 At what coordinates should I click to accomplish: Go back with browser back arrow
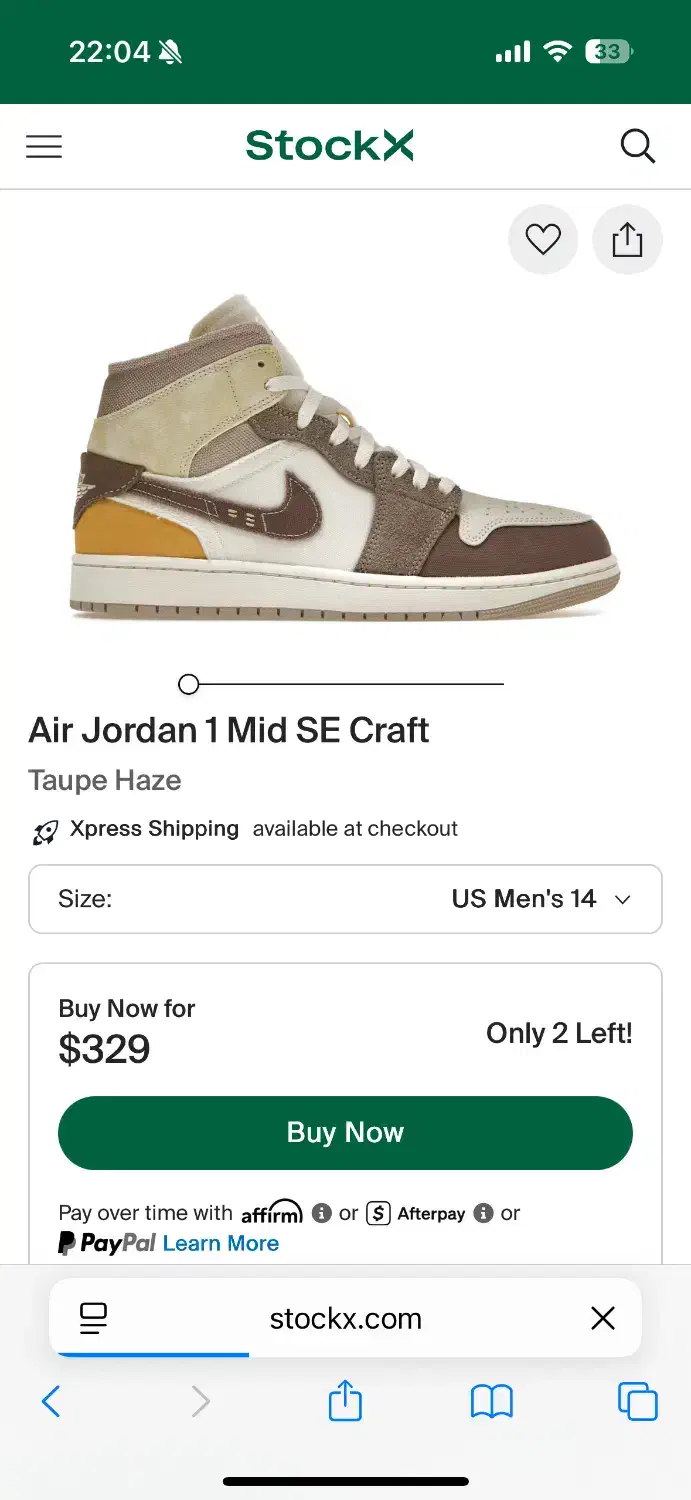click(51, 1401)
